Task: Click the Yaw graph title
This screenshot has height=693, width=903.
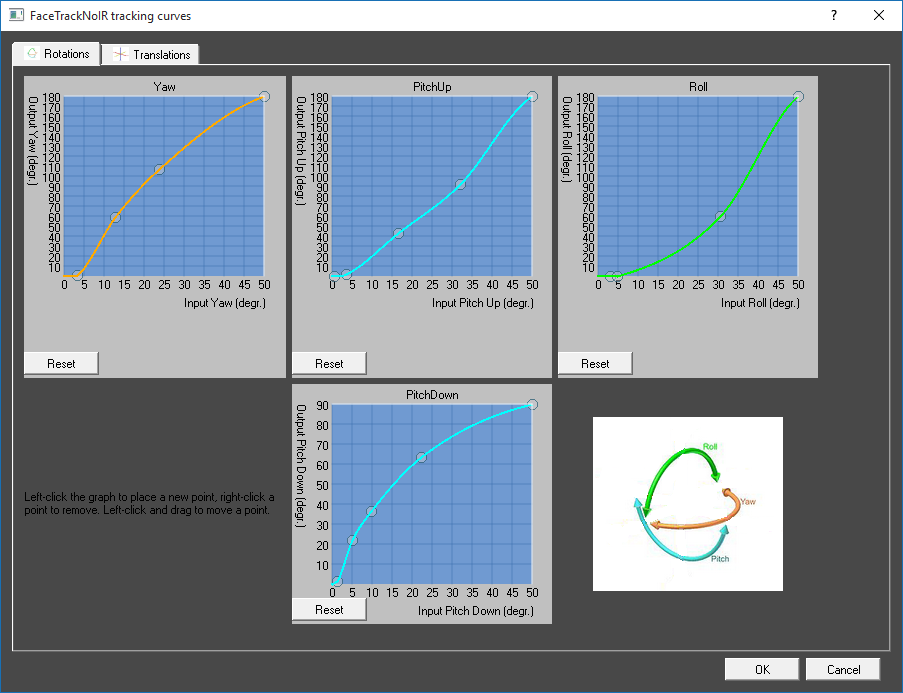Action: tap(164, 87)
